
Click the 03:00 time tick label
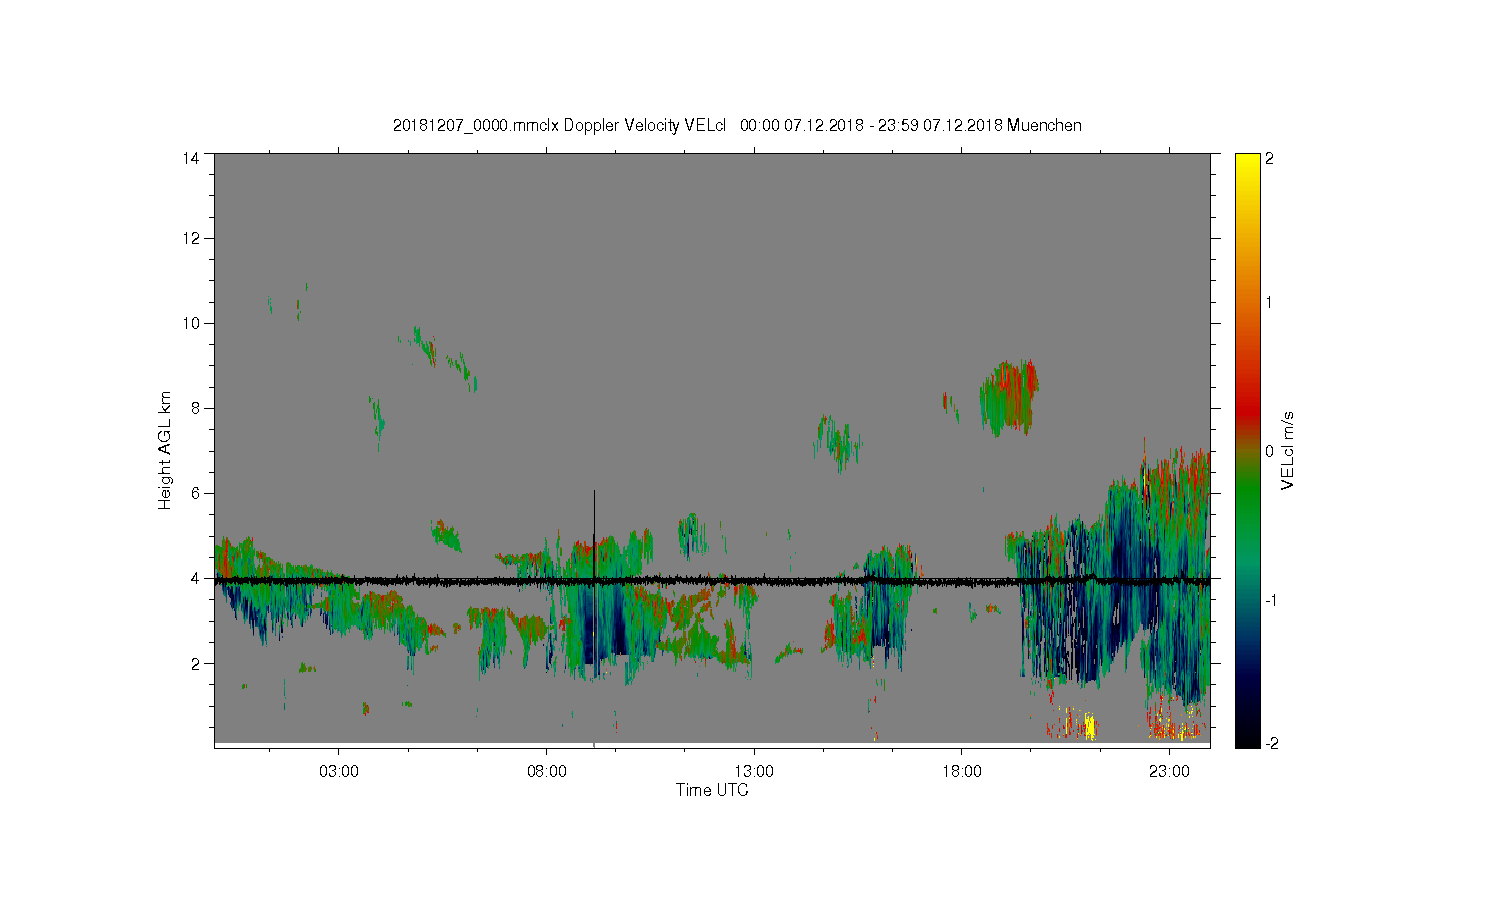point(339,772)
